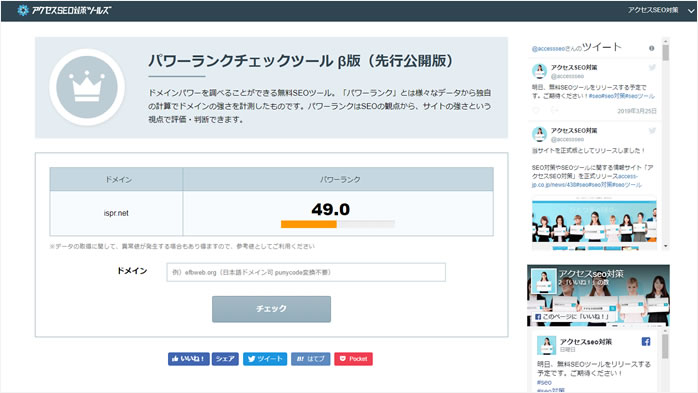
Task: Click Facebook post author avatar
Action: (x=546, y=345)
